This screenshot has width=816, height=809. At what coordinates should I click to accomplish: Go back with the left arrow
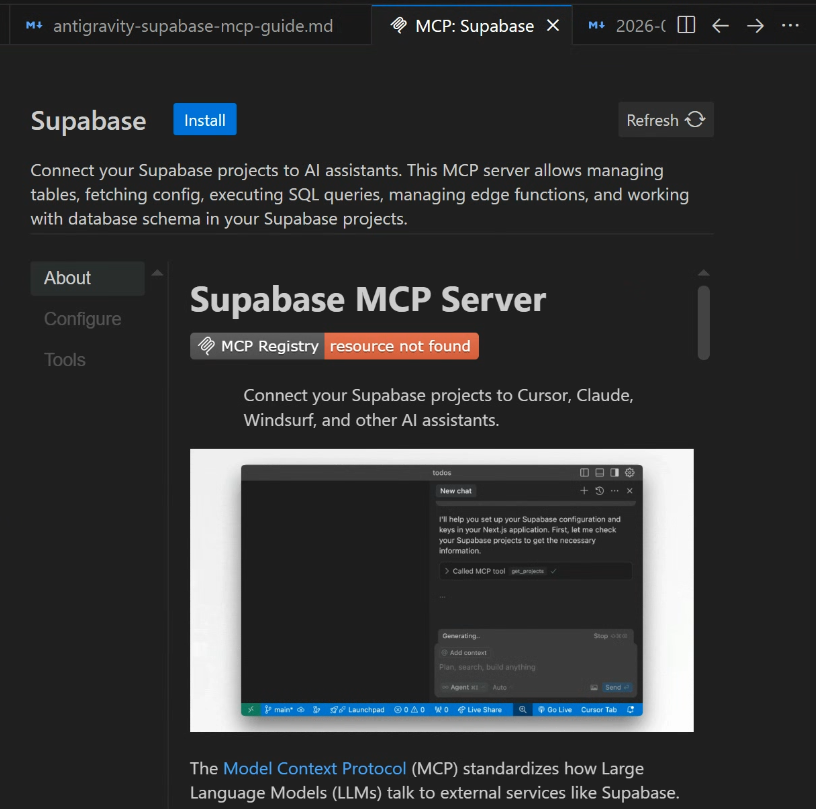pyautogui.click(x=720, y=25)
